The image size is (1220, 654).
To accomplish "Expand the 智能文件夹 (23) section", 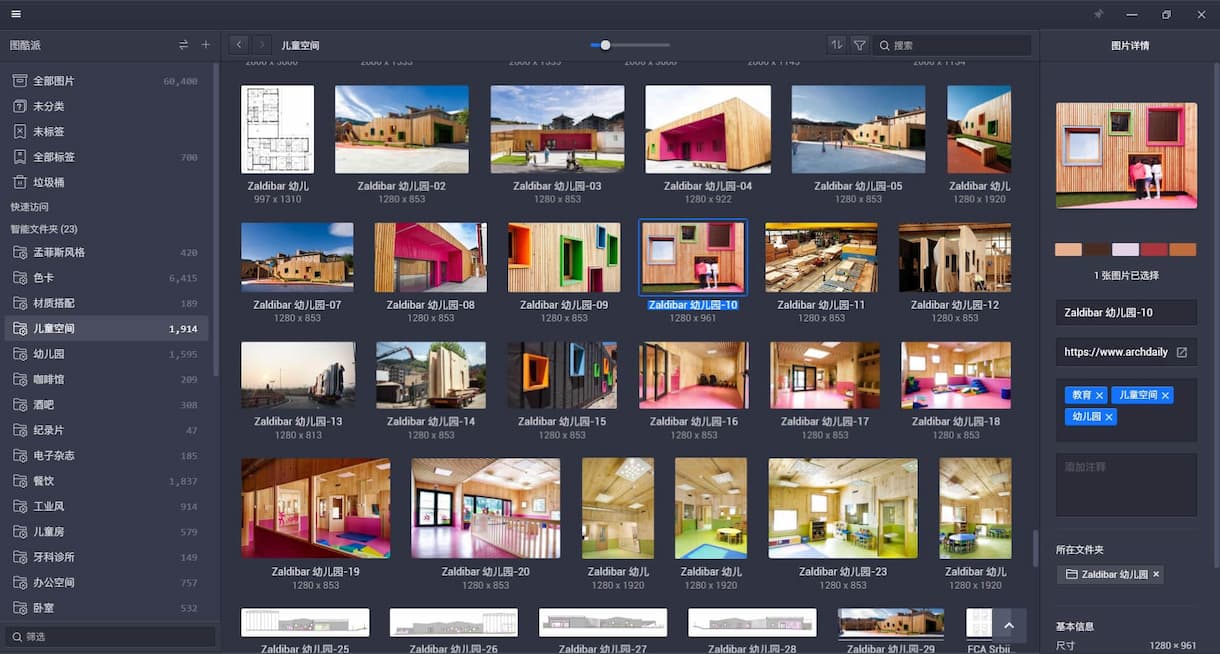I will tap(50, 229).
